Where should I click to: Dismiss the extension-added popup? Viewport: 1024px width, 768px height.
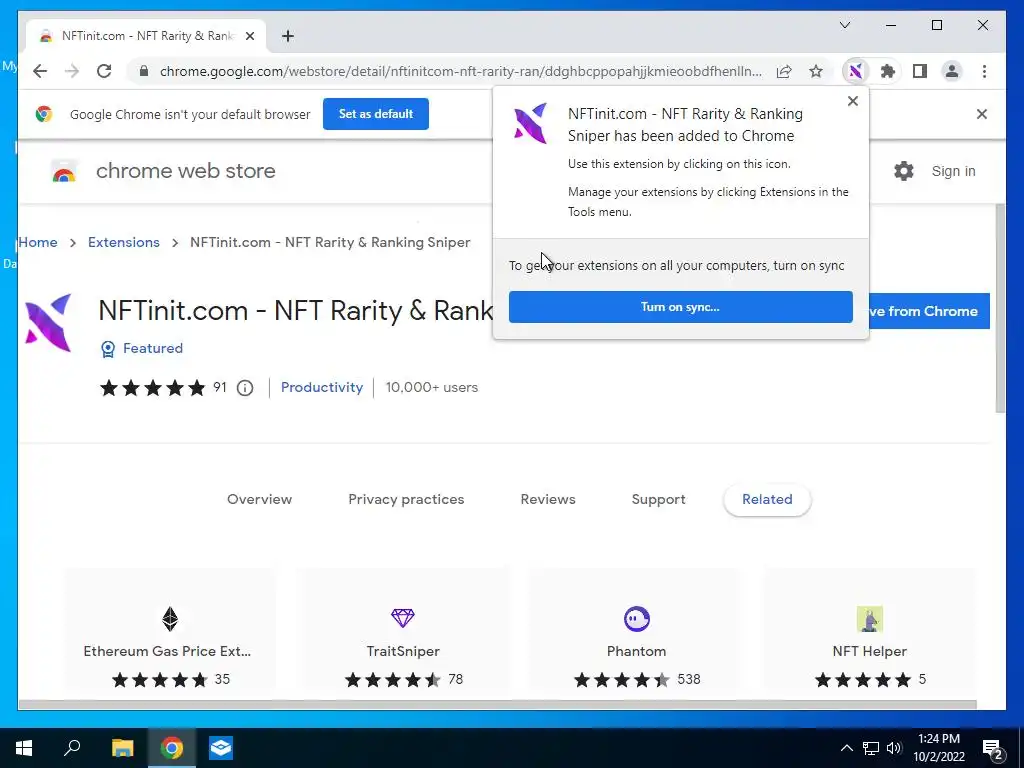pos(852,101)
